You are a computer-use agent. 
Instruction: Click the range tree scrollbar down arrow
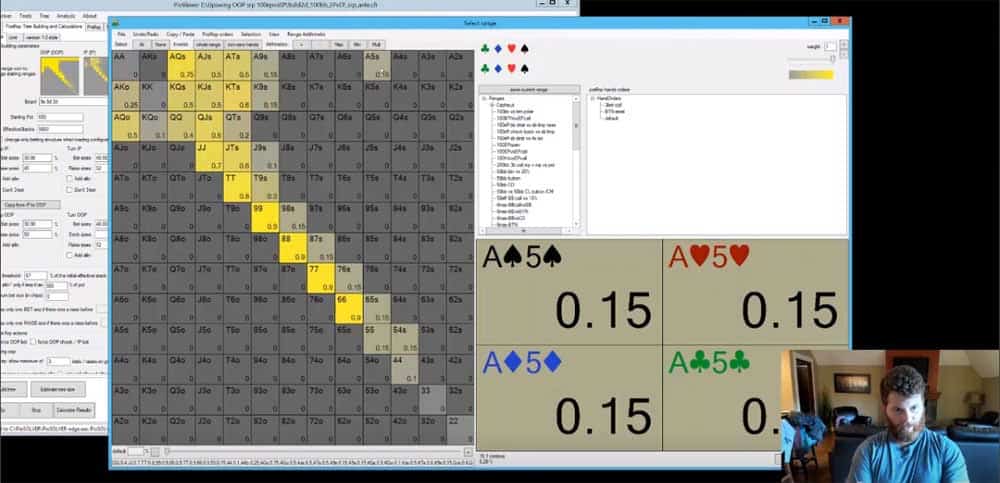[x=577, y=224]
